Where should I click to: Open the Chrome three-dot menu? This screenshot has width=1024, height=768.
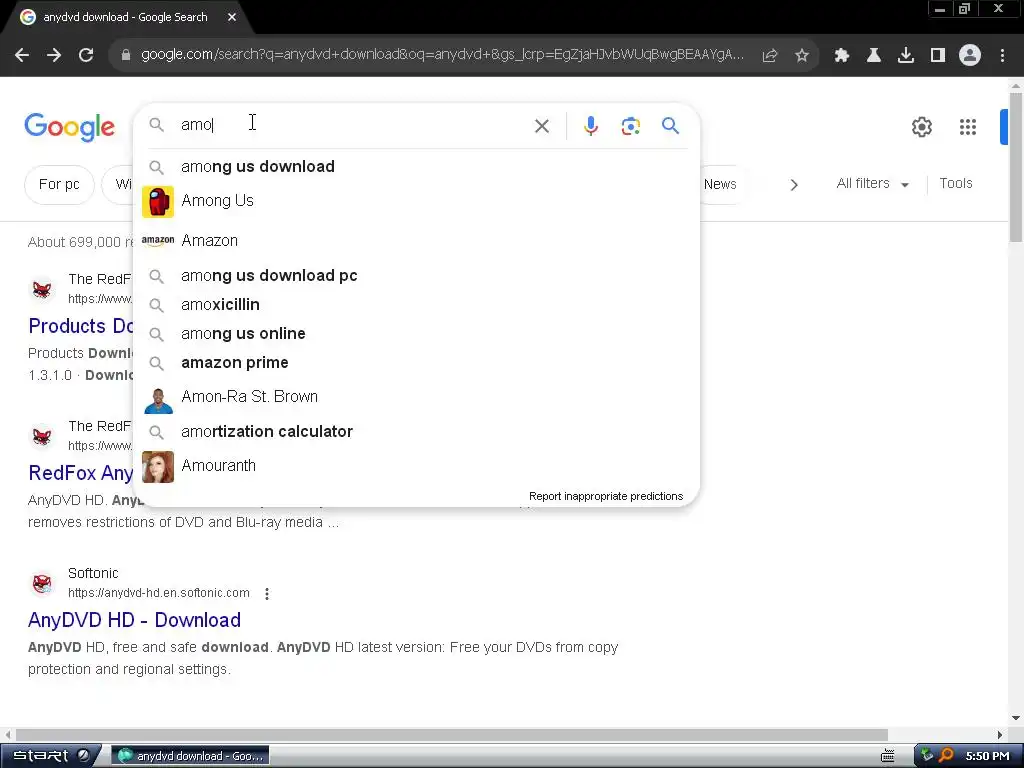click(x=1002, y=56)
